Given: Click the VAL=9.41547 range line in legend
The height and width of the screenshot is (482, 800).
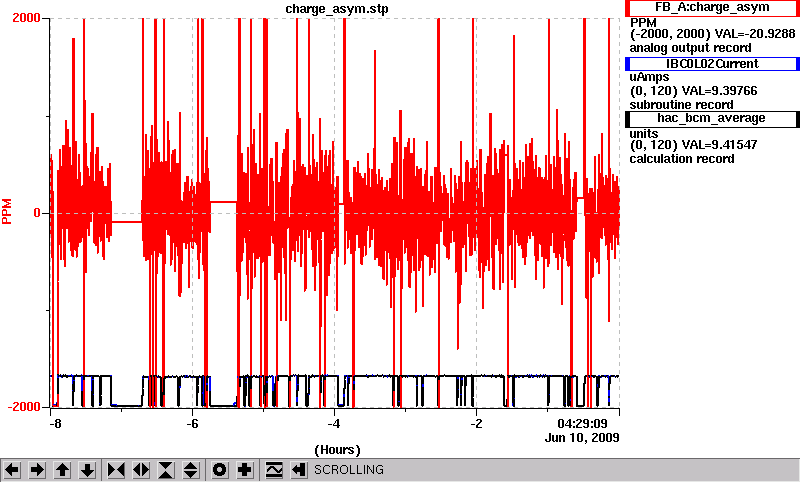Looking at the screenshot, I should pyautogui.click(x=693, y=145).
